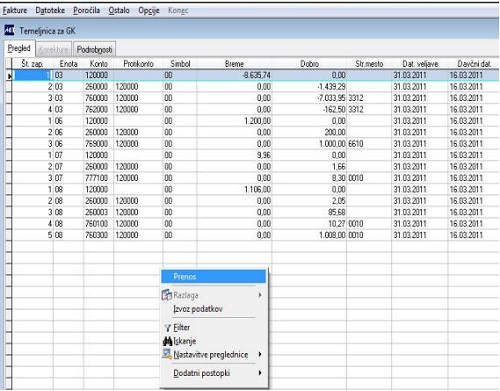Click the Str.mesto column header
The height and width of the screenshot is (391, 500).
[369, 64]
